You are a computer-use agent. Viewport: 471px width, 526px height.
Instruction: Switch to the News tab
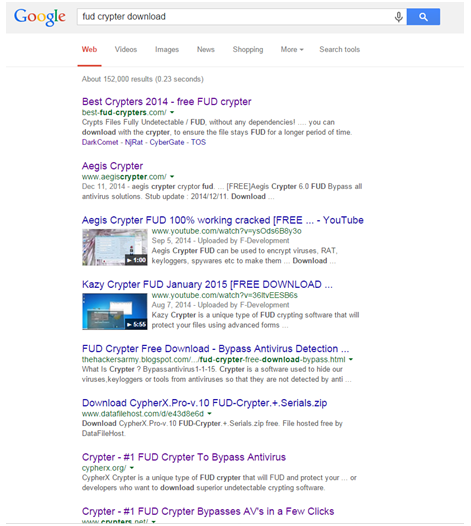[x=206, y=50]
